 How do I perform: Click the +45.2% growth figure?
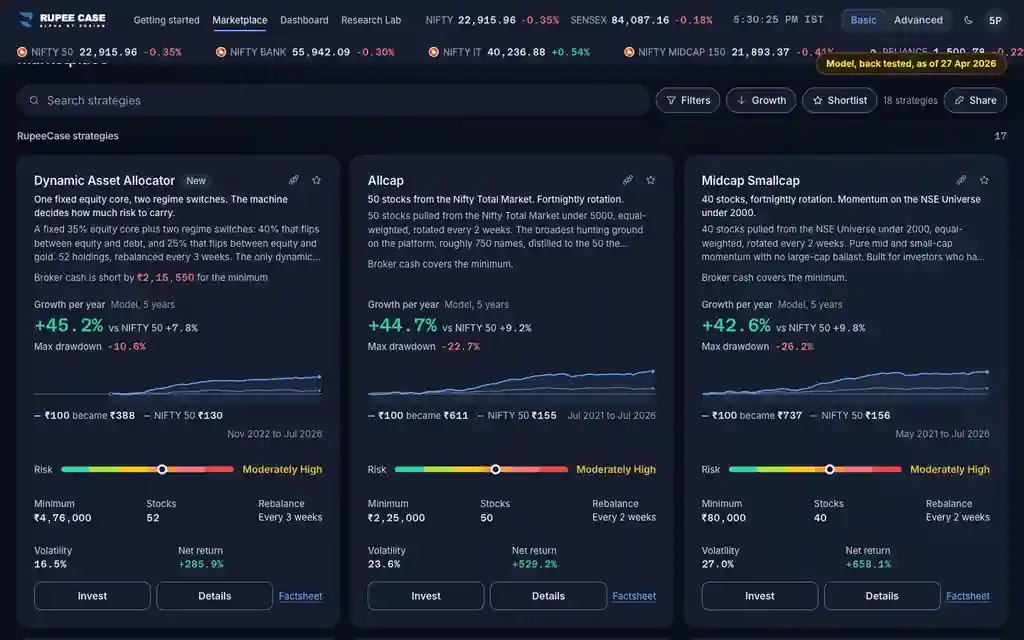point(69,325)
